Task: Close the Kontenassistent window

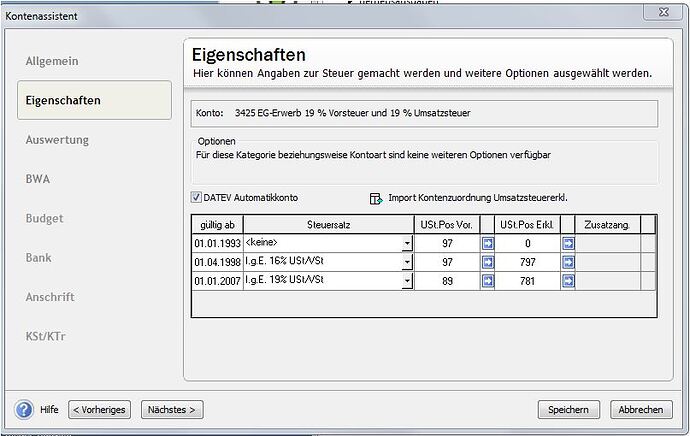Action: [664, 12]
